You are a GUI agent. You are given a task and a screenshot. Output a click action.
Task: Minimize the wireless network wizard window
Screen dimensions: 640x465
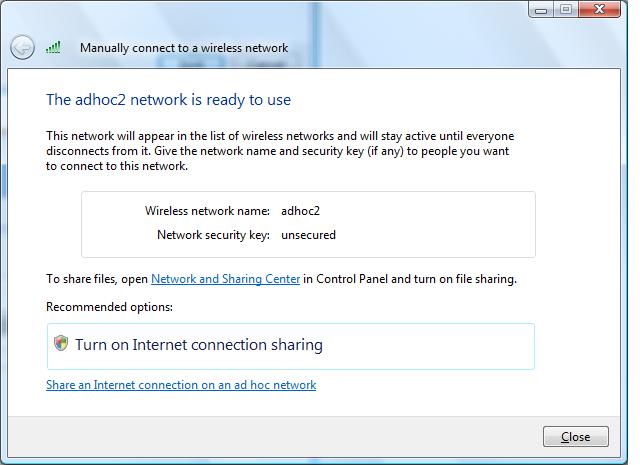pos(541,10)
